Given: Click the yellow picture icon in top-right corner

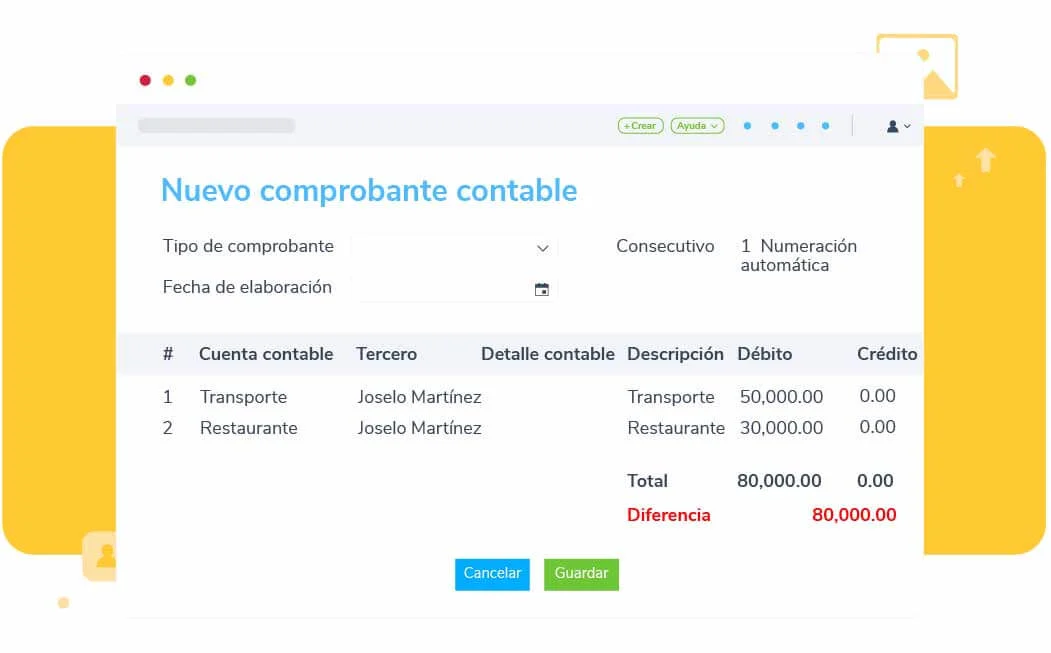Looking at the screenshot, I should coord(917,66).
